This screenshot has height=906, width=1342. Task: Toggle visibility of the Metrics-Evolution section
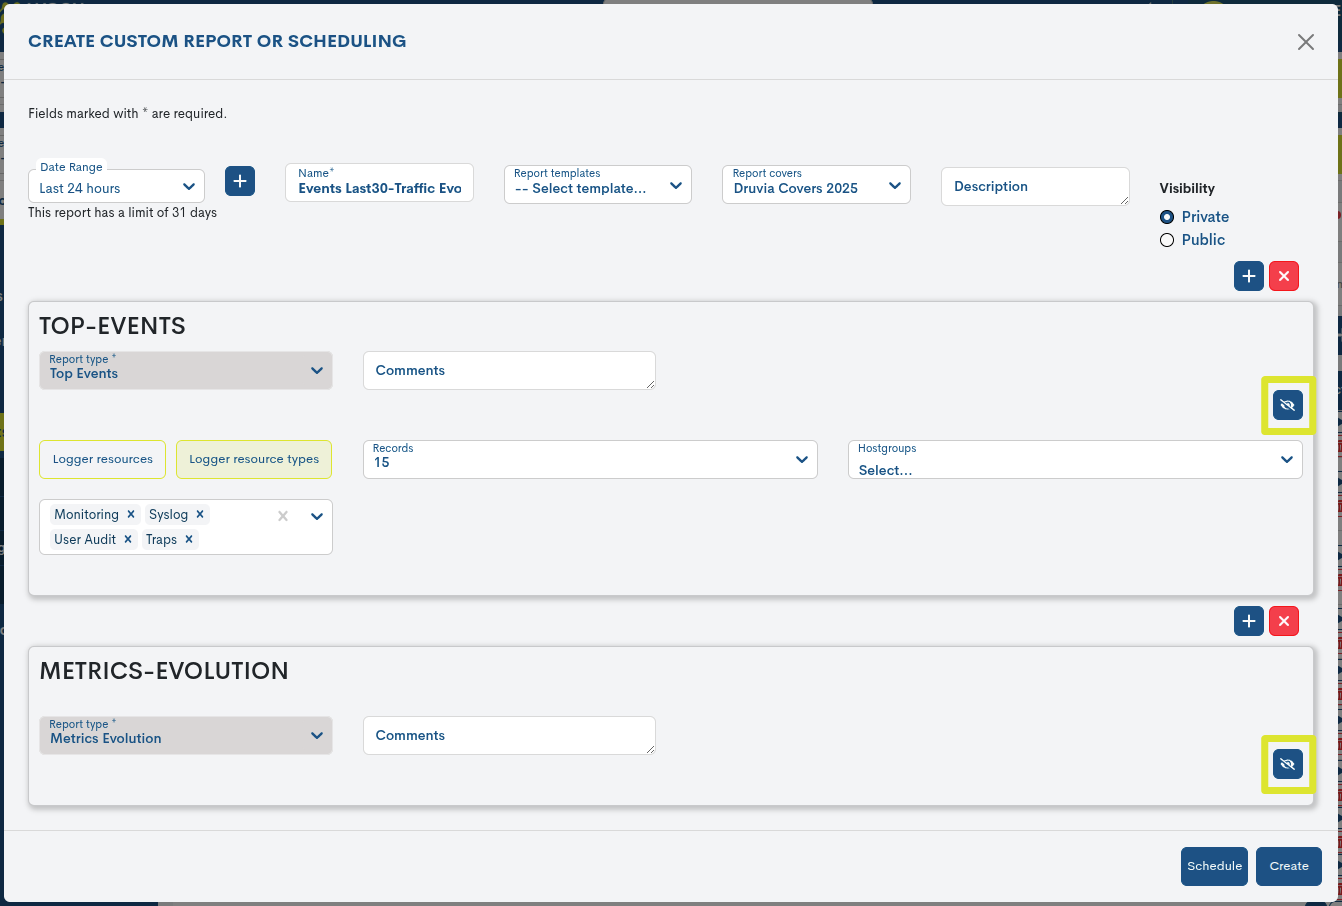(x=1287, y=764)
